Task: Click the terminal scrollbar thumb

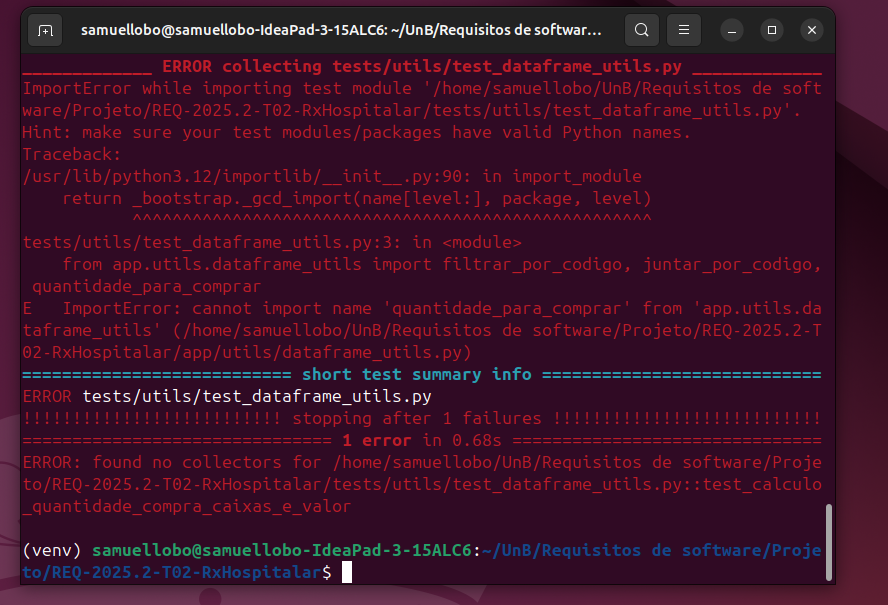Action: click(827, 540)
